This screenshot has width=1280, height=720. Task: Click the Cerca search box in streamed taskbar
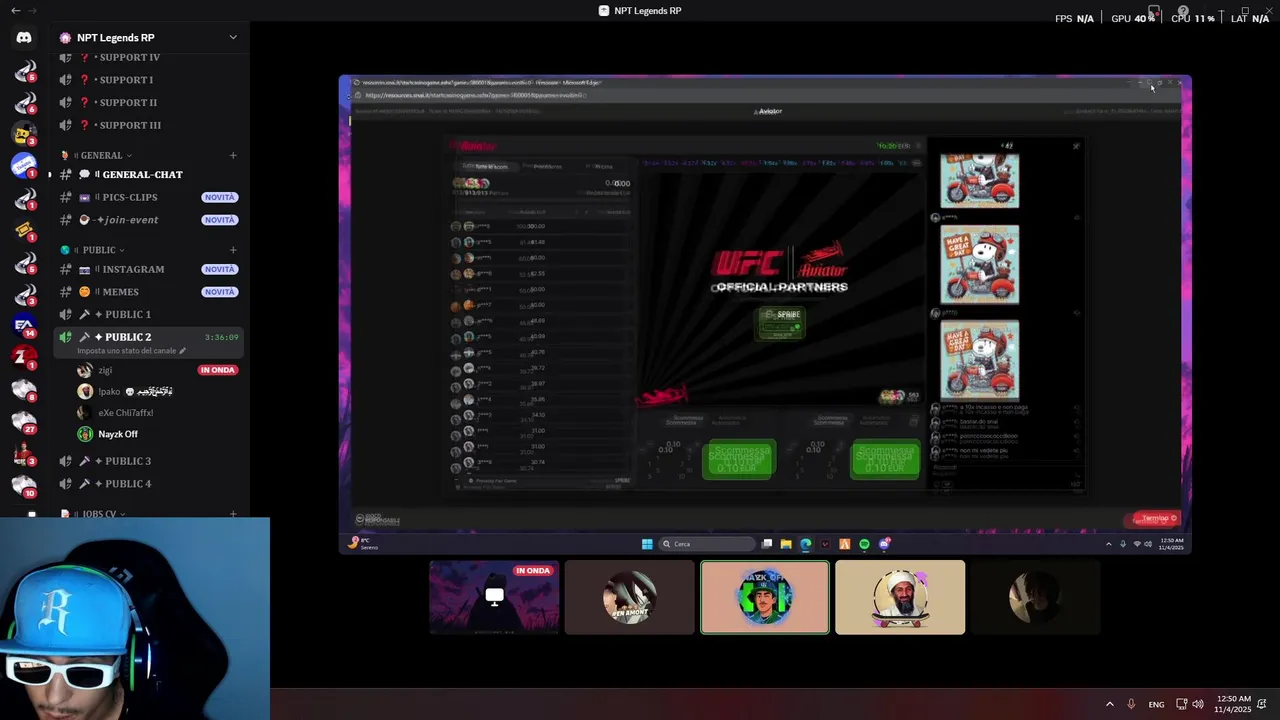click(707, 544)
